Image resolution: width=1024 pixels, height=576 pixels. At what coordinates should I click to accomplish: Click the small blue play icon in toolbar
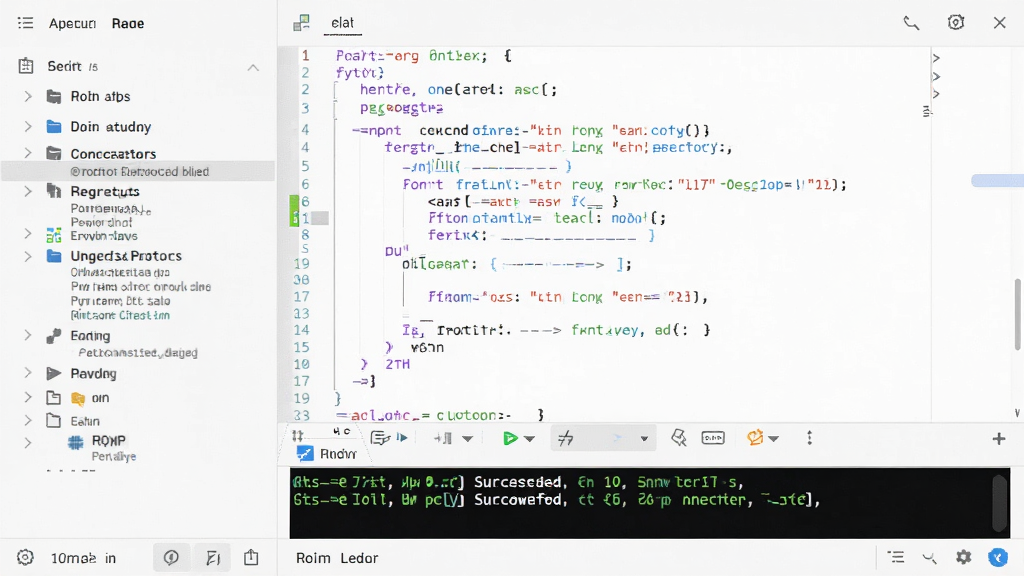pyautogui.click(x=402, y=438)
